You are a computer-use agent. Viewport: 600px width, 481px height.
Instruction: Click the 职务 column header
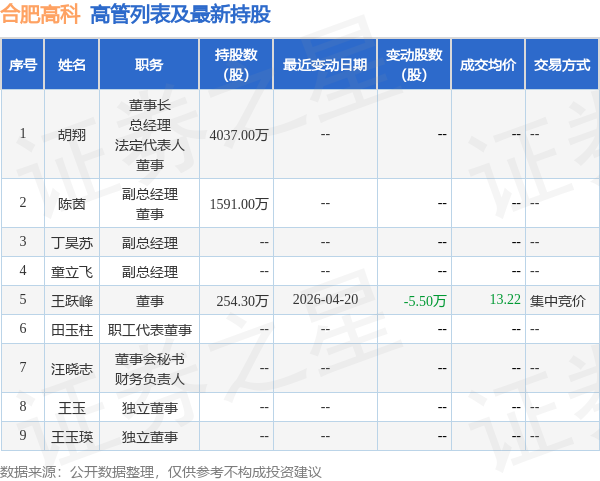[149, 64]
